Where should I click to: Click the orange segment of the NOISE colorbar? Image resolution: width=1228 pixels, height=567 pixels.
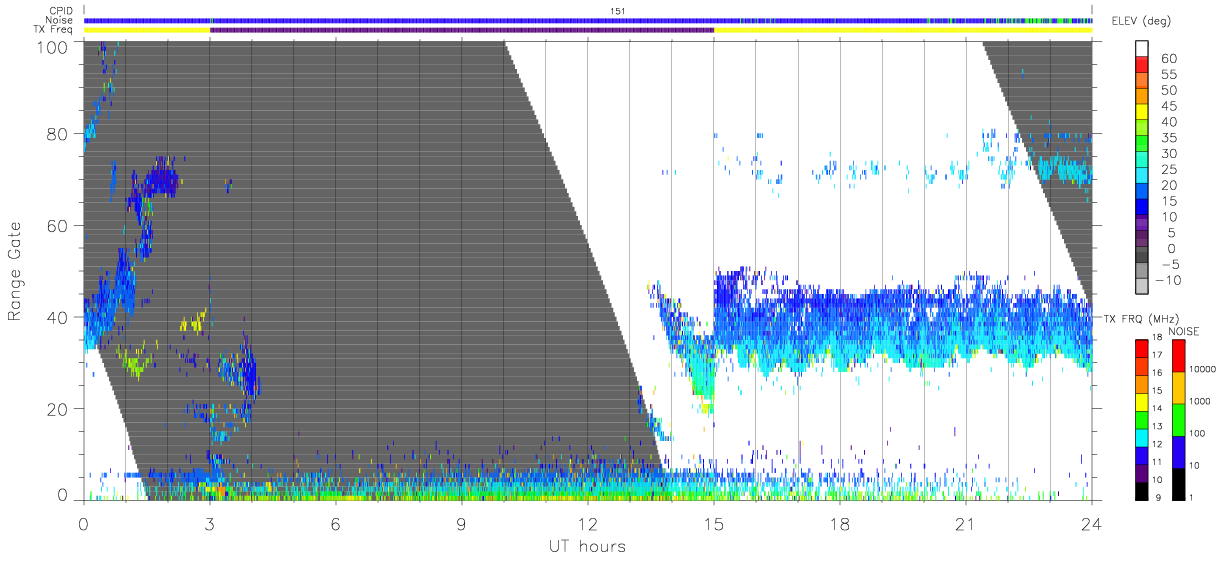1179,388
